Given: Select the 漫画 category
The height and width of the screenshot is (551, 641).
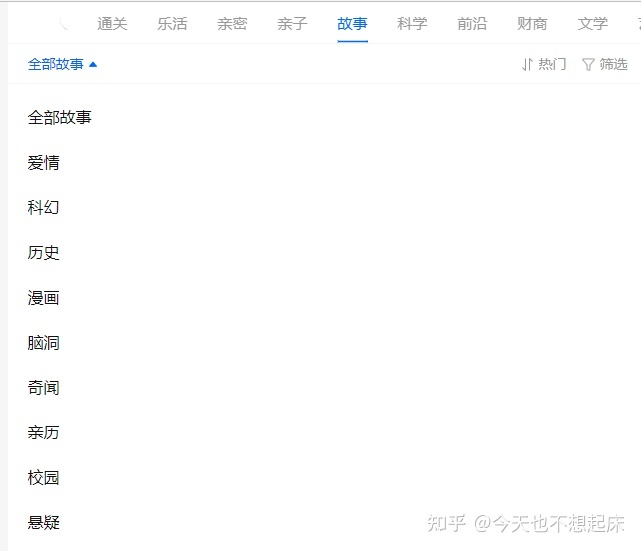Looking at the screenshot, I should (x=43, y=298).
